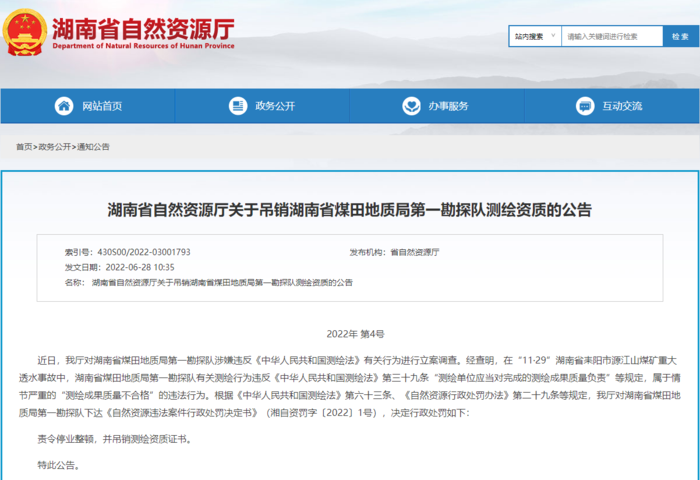This screenshot has width=700, height=480.
Task: Click the national emblem logo
Action: (25, 33)
